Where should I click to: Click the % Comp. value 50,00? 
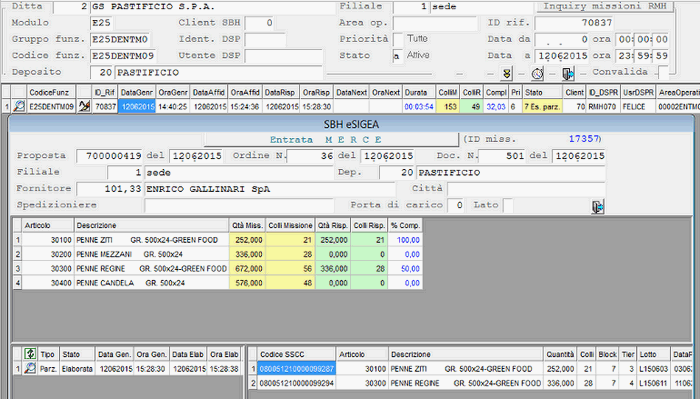tap(405, 269)
